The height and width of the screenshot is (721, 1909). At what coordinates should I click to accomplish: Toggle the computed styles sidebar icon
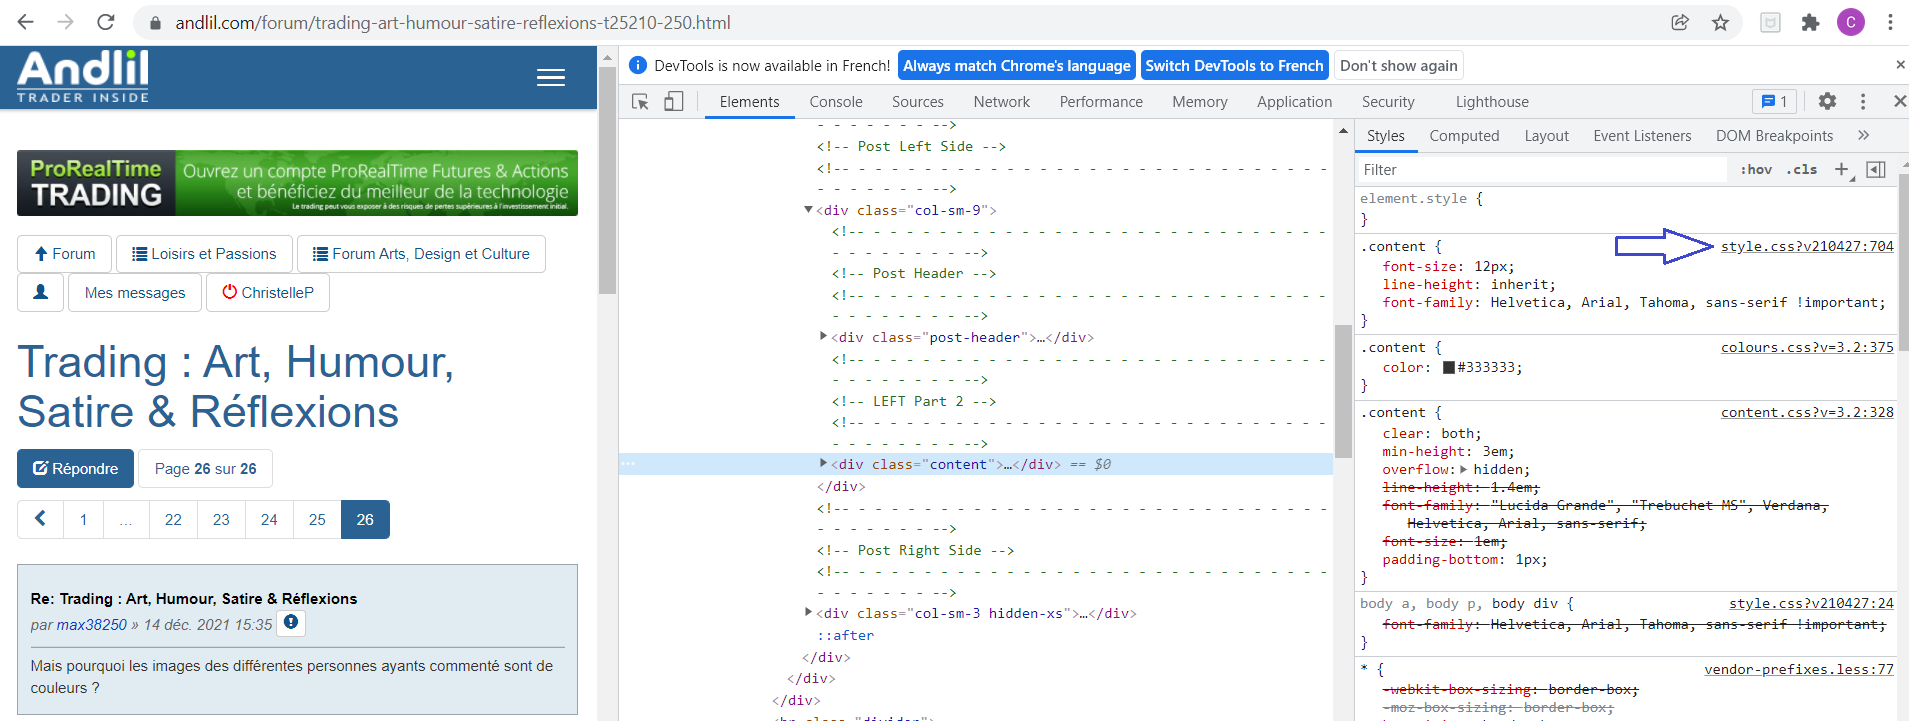coord(1876,170)
